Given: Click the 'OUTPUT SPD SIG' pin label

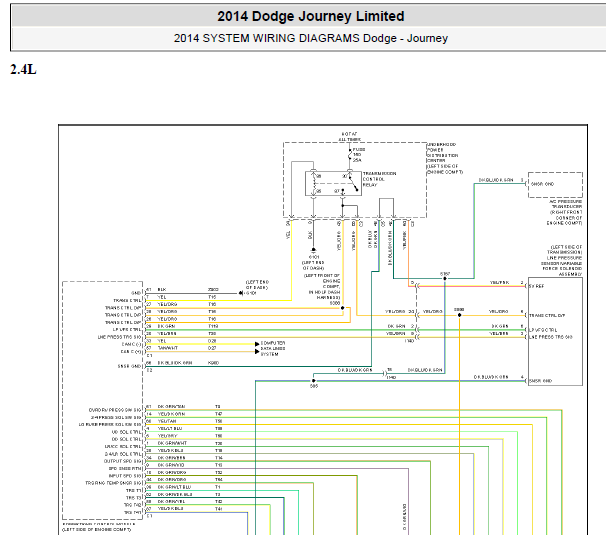Looking at the screenshot, I should (123, 461).
